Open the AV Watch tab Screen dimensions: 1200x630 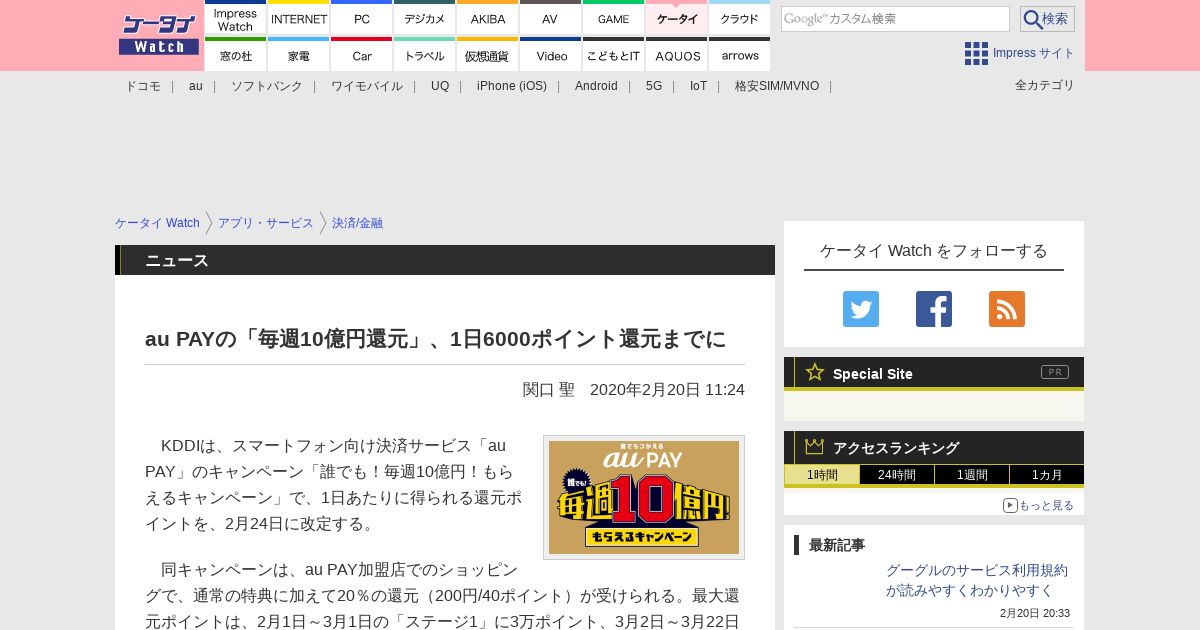tap(551, 18)
